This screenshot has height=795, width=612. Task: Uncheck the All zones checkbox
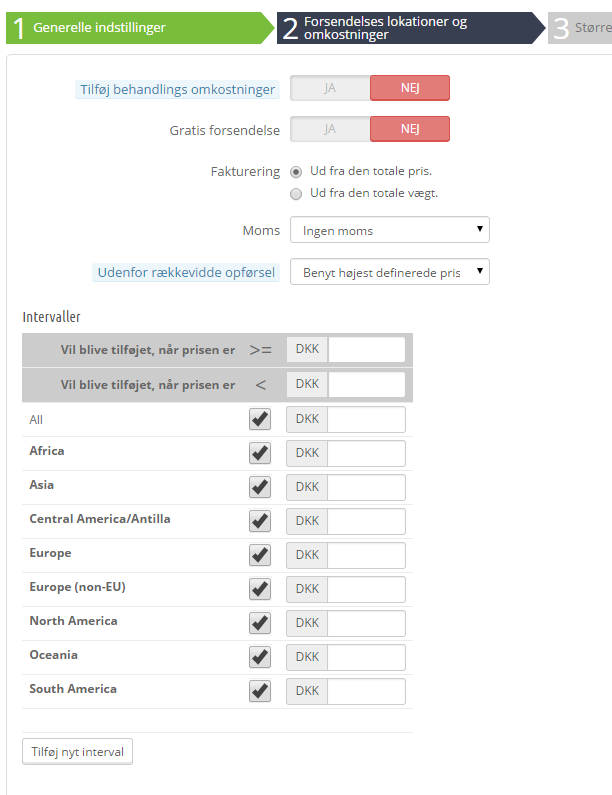point(260,419)
